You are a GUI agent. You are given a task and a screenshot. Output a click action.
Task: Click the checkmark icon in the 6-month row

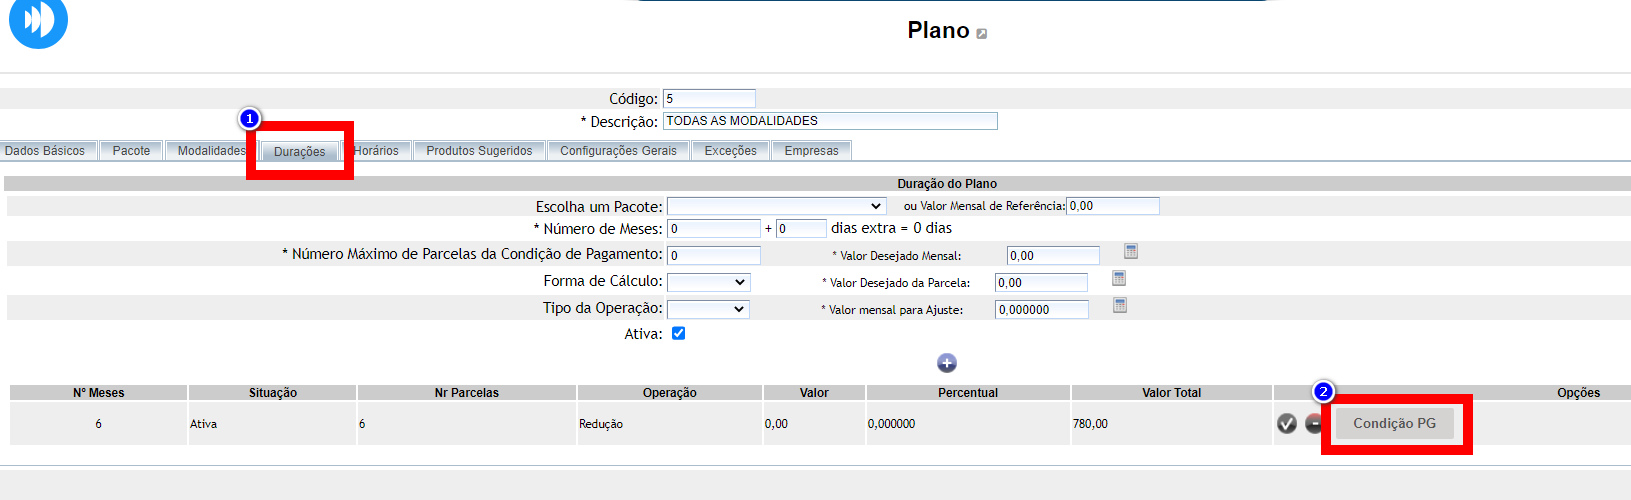pyautogui.click(x=1287, y=424)
